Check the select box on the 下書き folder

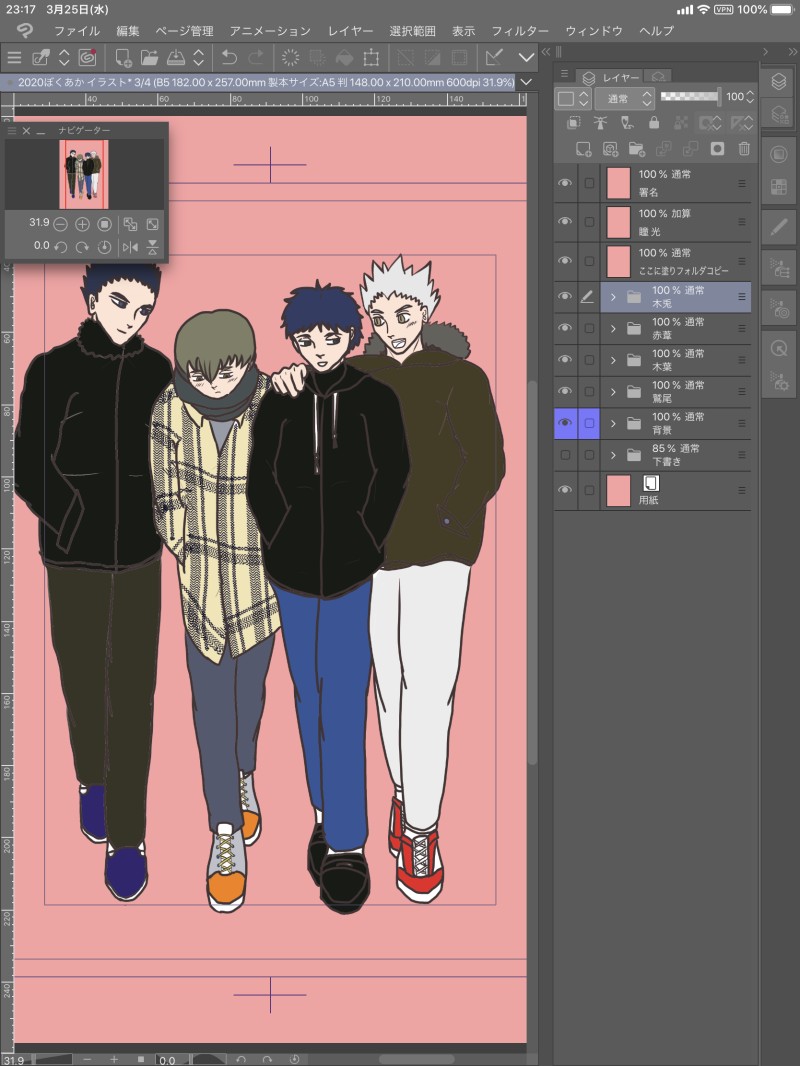click(589, 455)
